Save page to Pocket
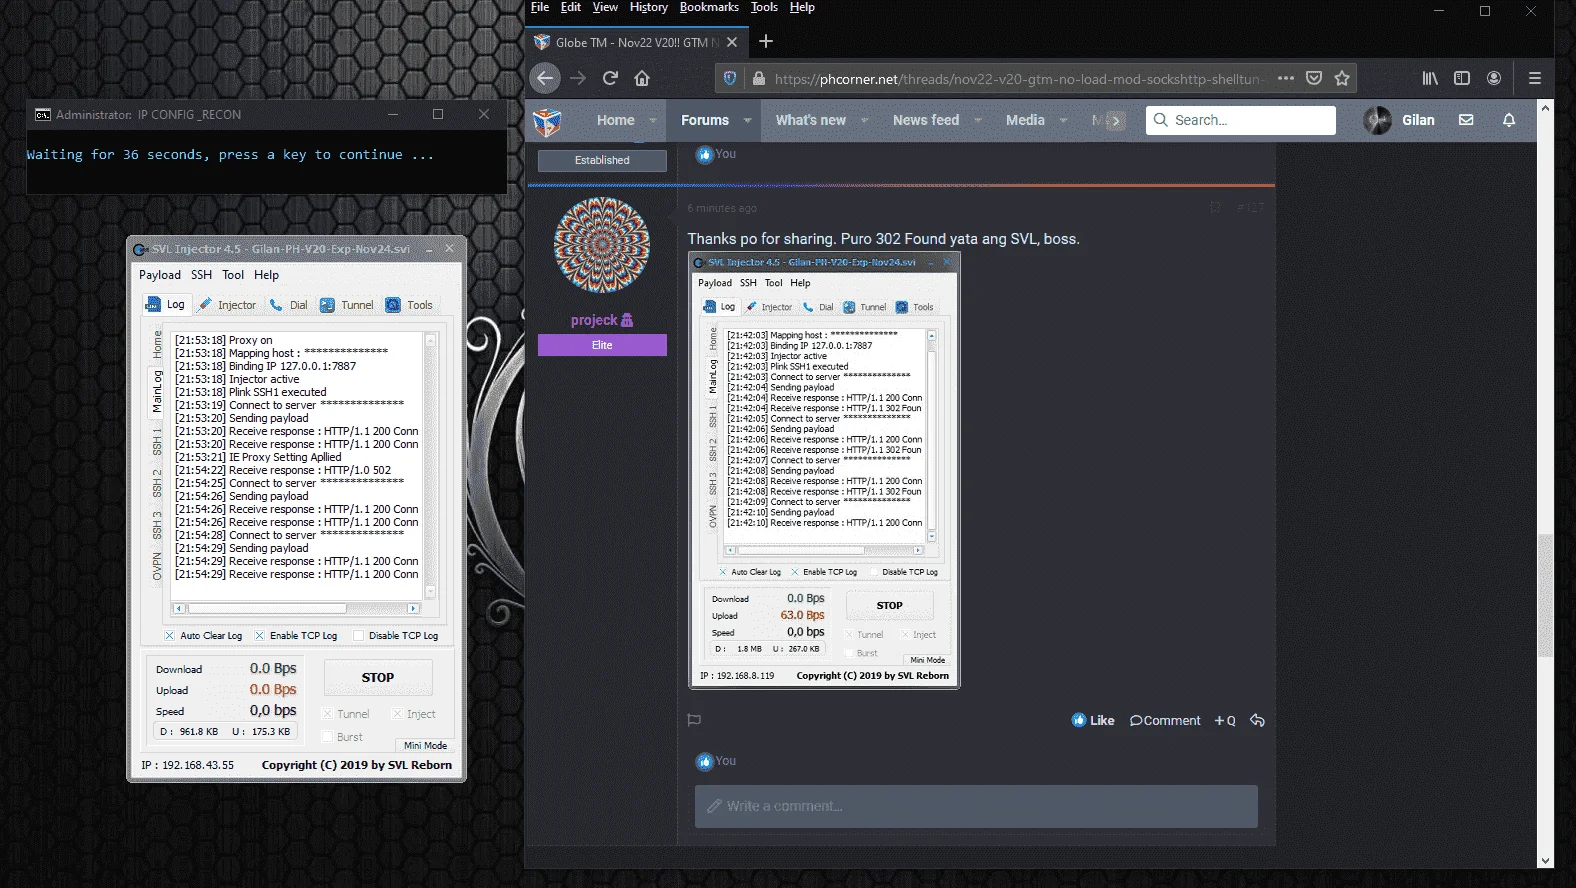Screen dimensions: 1576x888 pos(1314,78)
